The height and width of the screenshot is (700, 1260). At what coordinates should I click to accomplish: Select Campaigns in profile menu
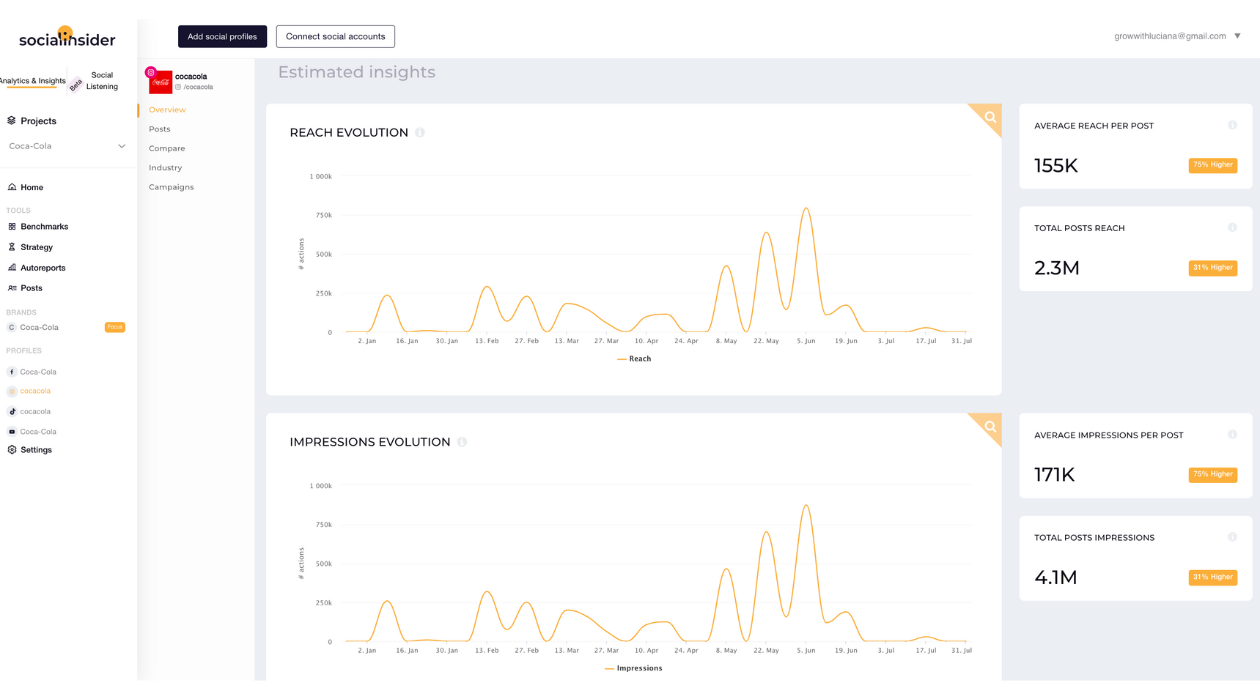[171, 187]
